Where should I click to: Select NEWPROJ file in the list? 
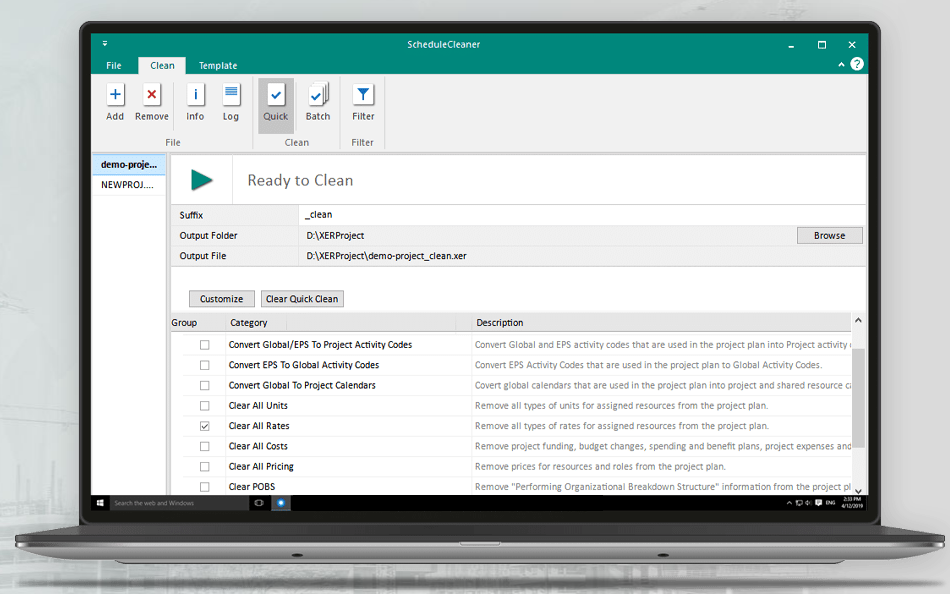(x=128, y=185)
